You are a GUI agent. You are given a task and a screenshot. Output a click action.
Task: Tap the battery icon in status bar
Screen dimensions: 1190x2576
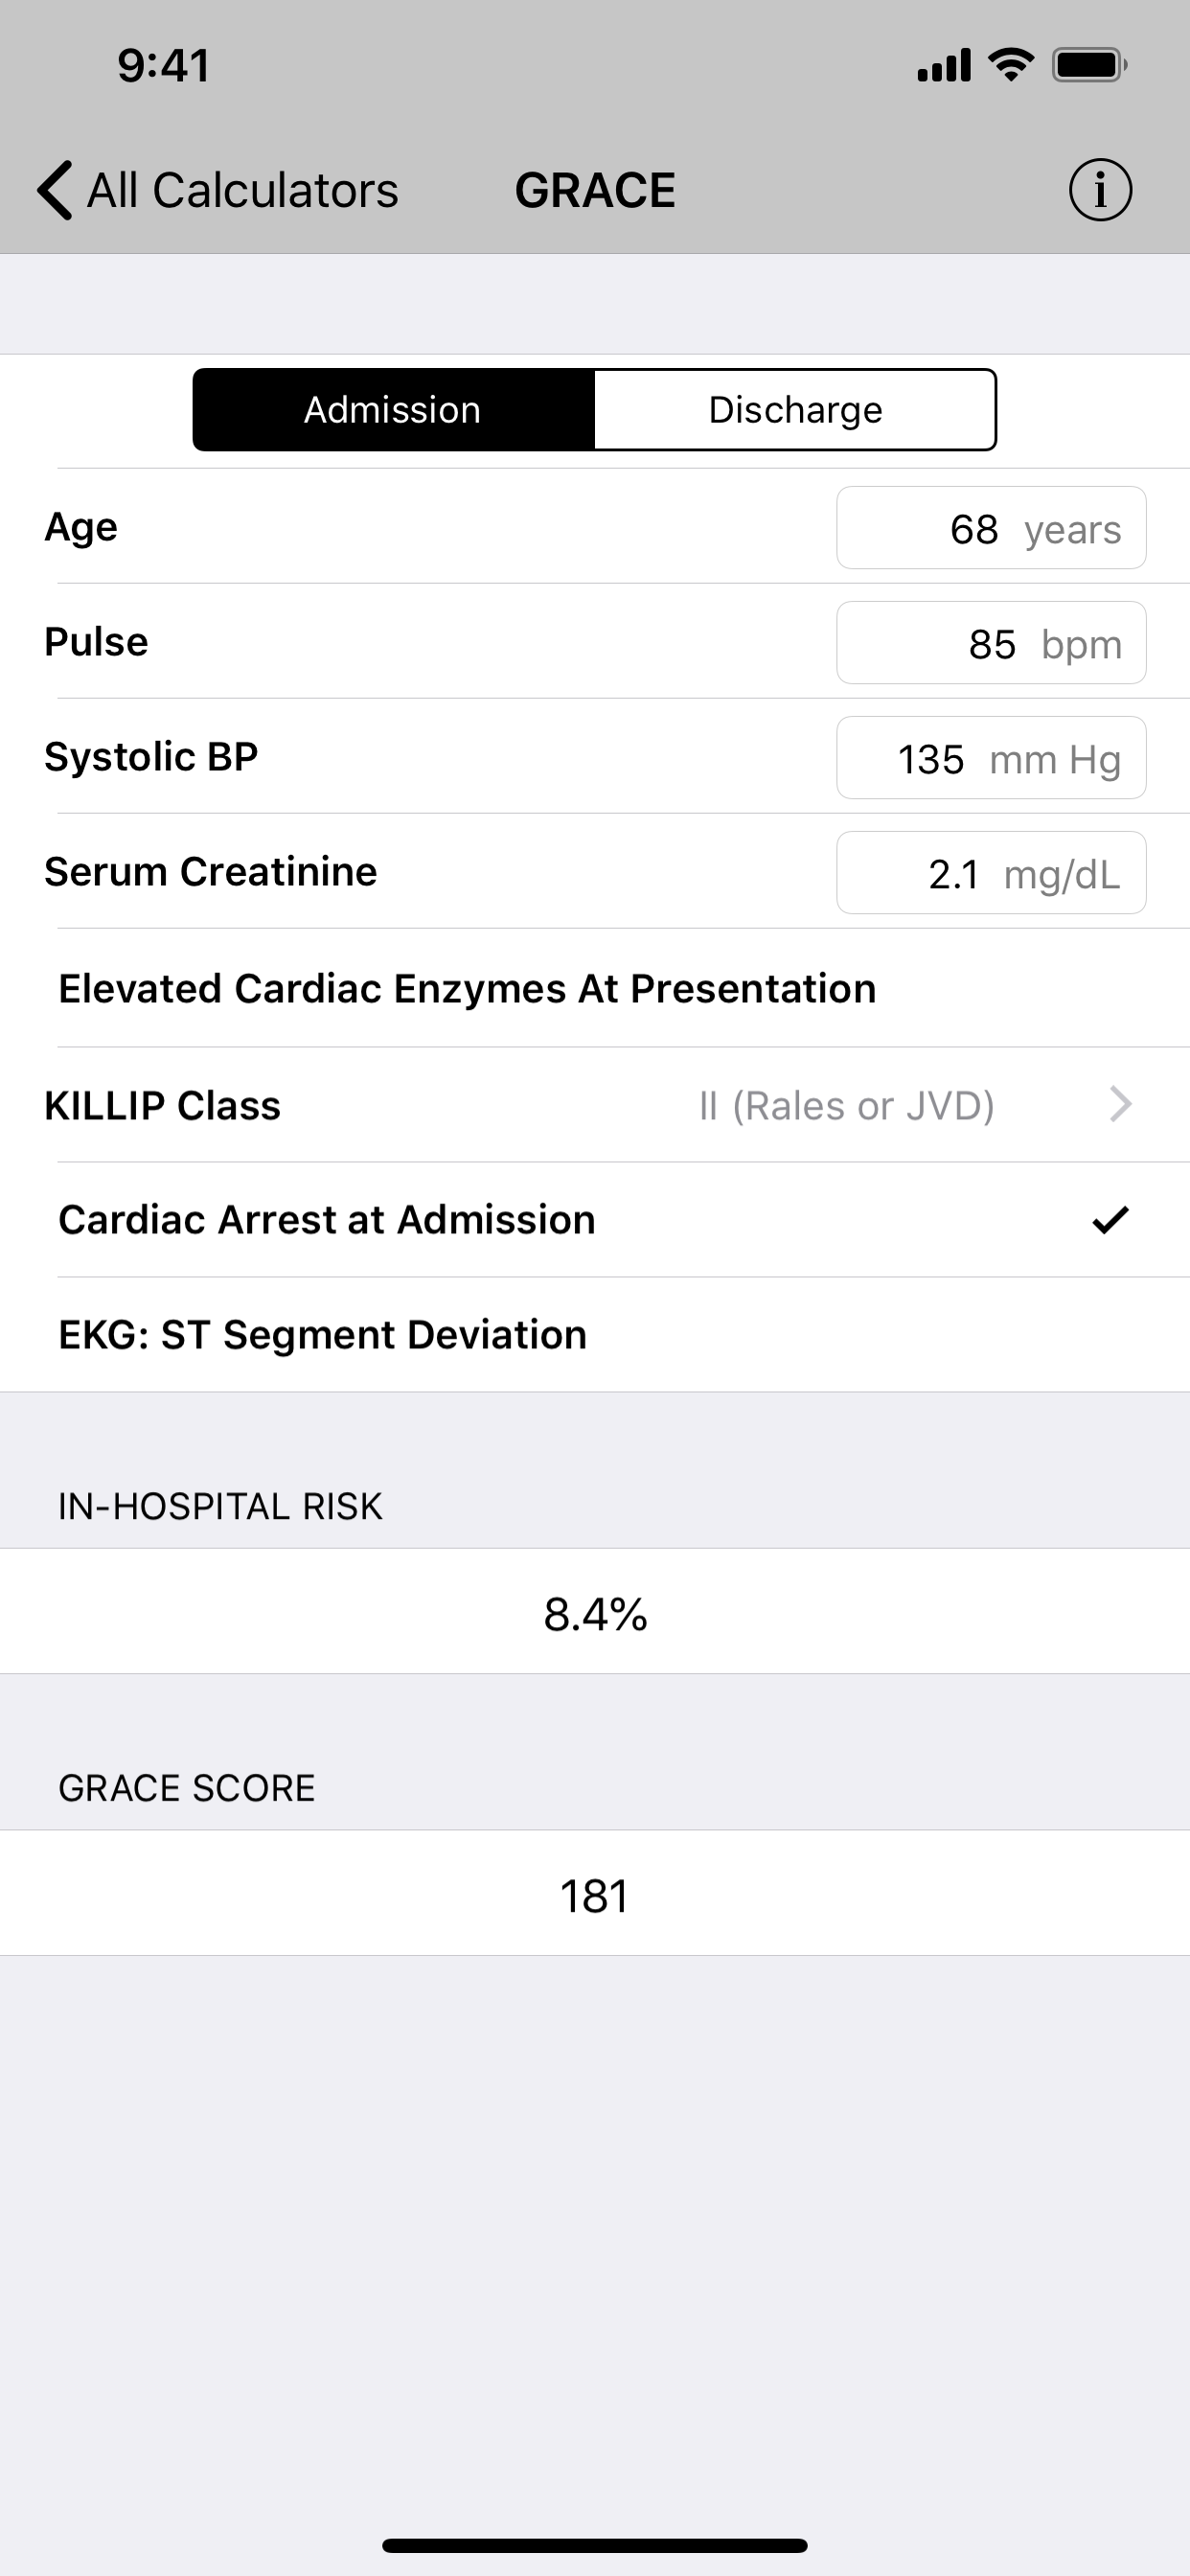point(1089,65)
